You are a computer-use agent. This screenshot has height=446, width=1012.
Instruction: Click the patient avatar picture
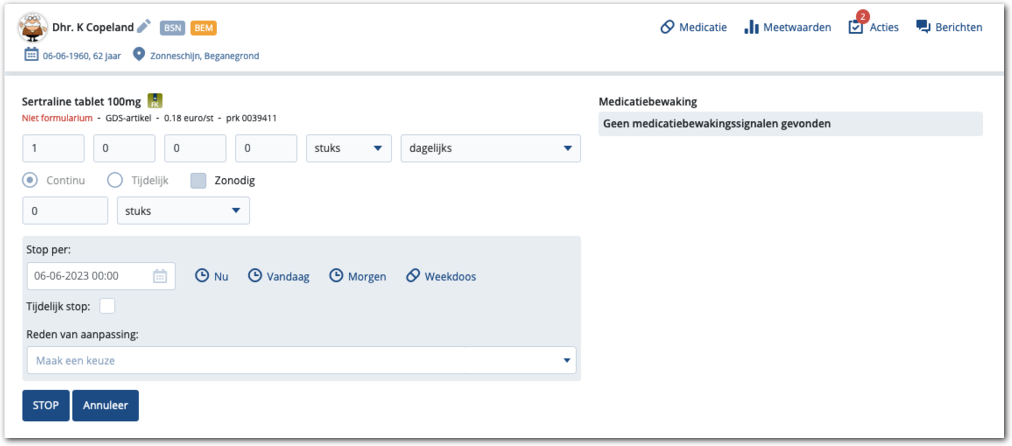click(36, 27)
